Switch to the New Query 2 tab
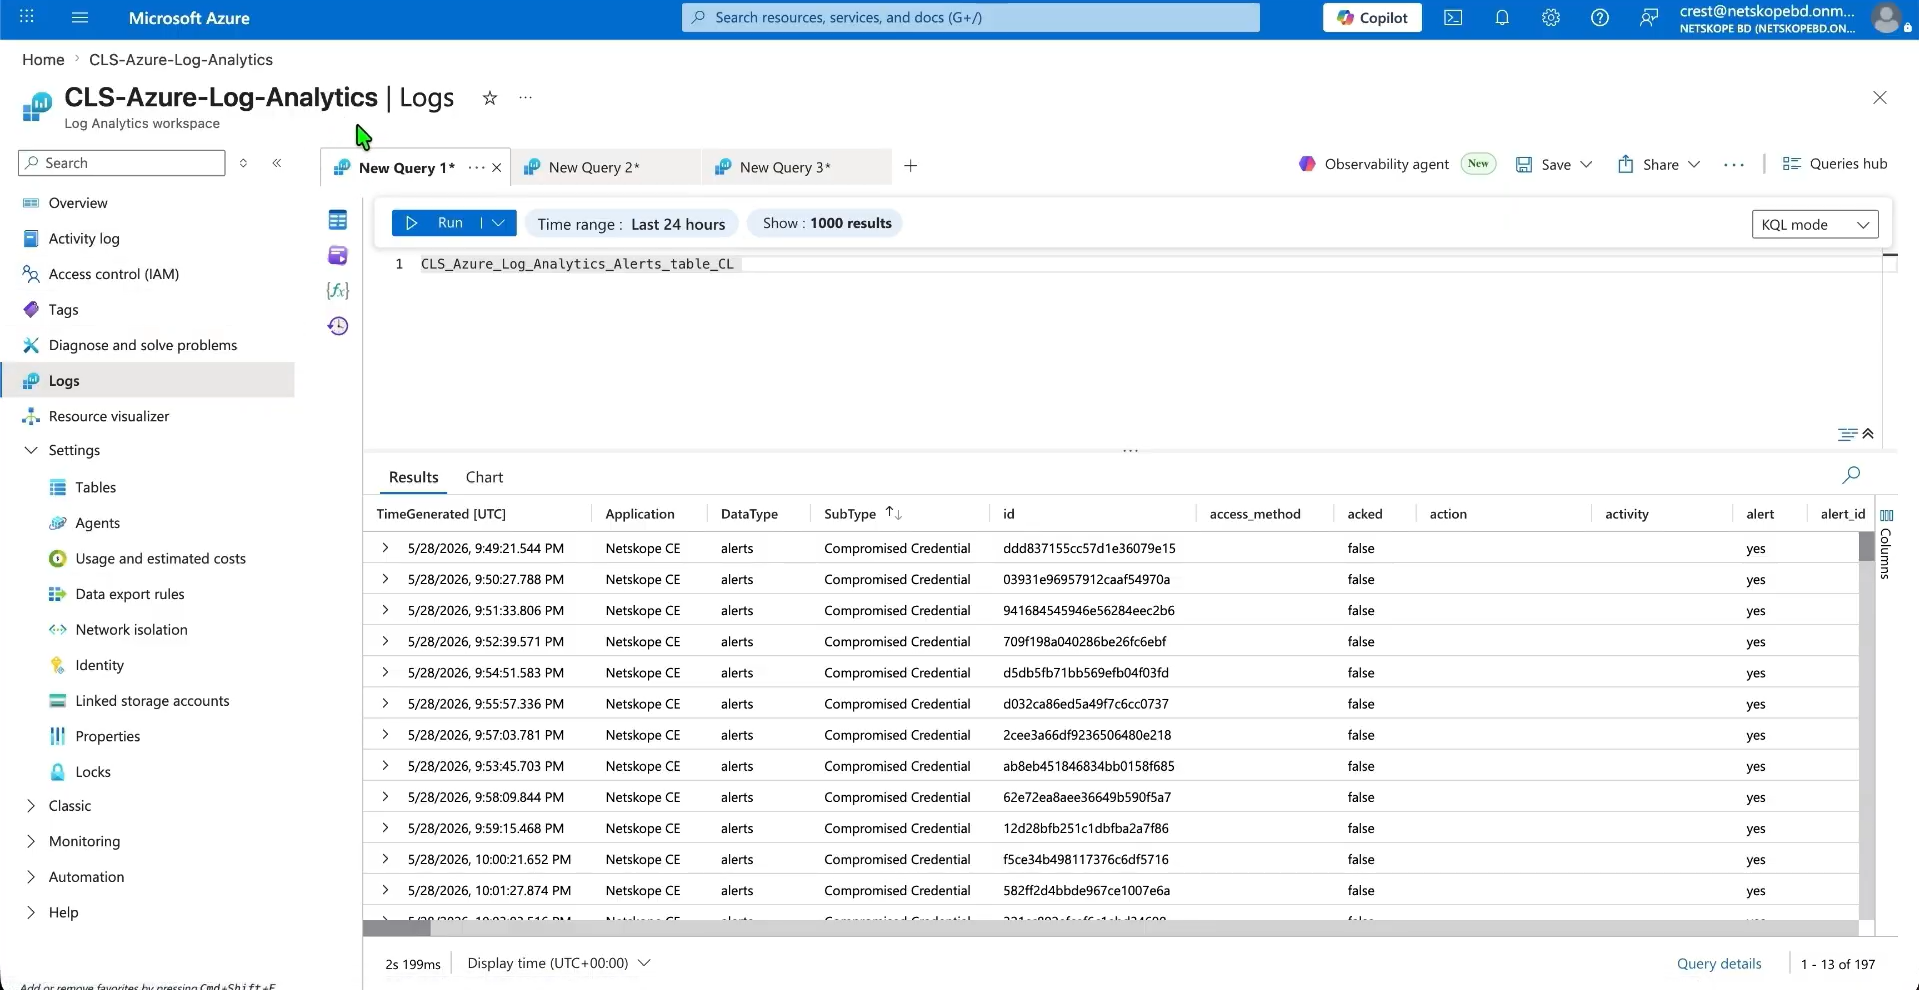 click(606, 167)
